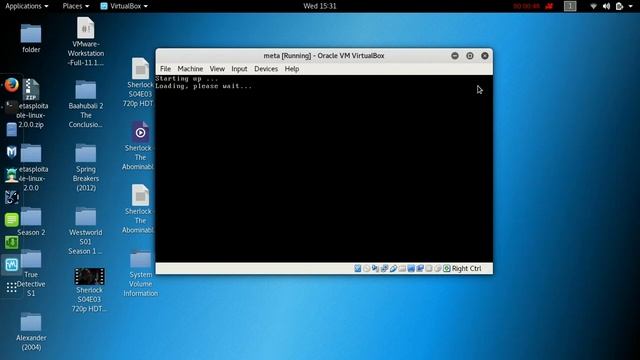Select the VMware-Workstation-Full installer file
The width and height of the screenshot is (640, 360).
pyautogui.click(x=86, y=42)
